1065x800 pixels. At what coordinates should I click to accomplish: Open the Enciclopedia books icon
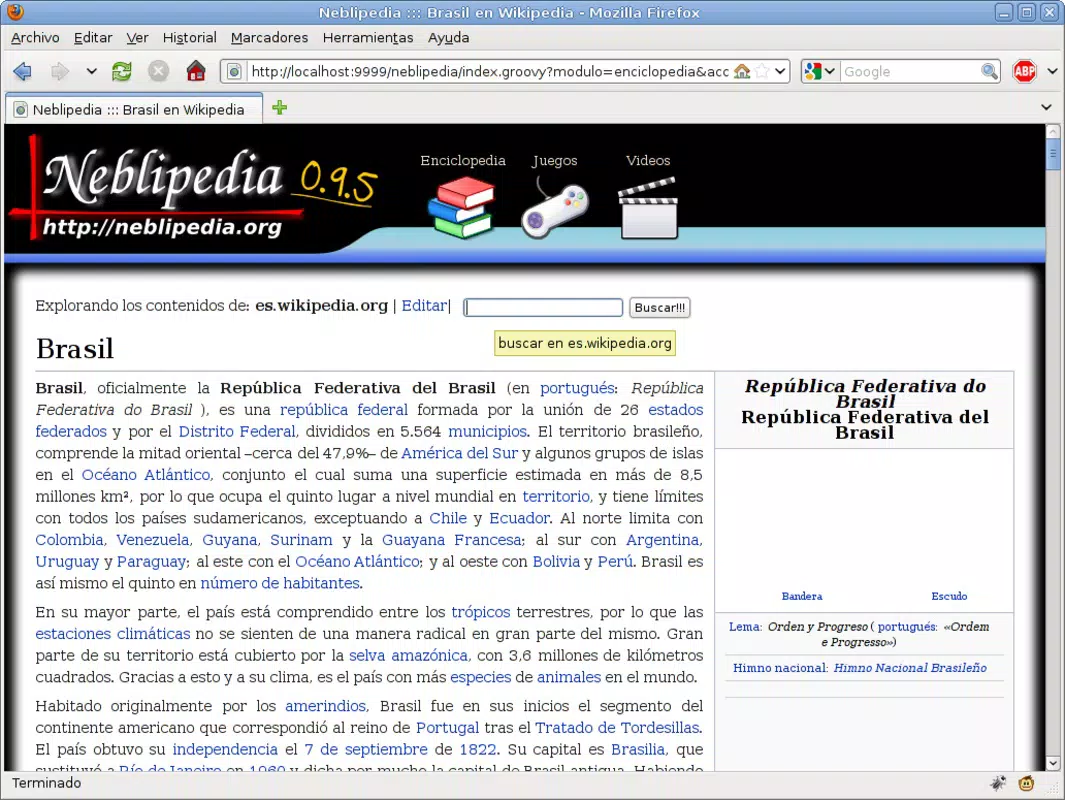pos(462,207)
